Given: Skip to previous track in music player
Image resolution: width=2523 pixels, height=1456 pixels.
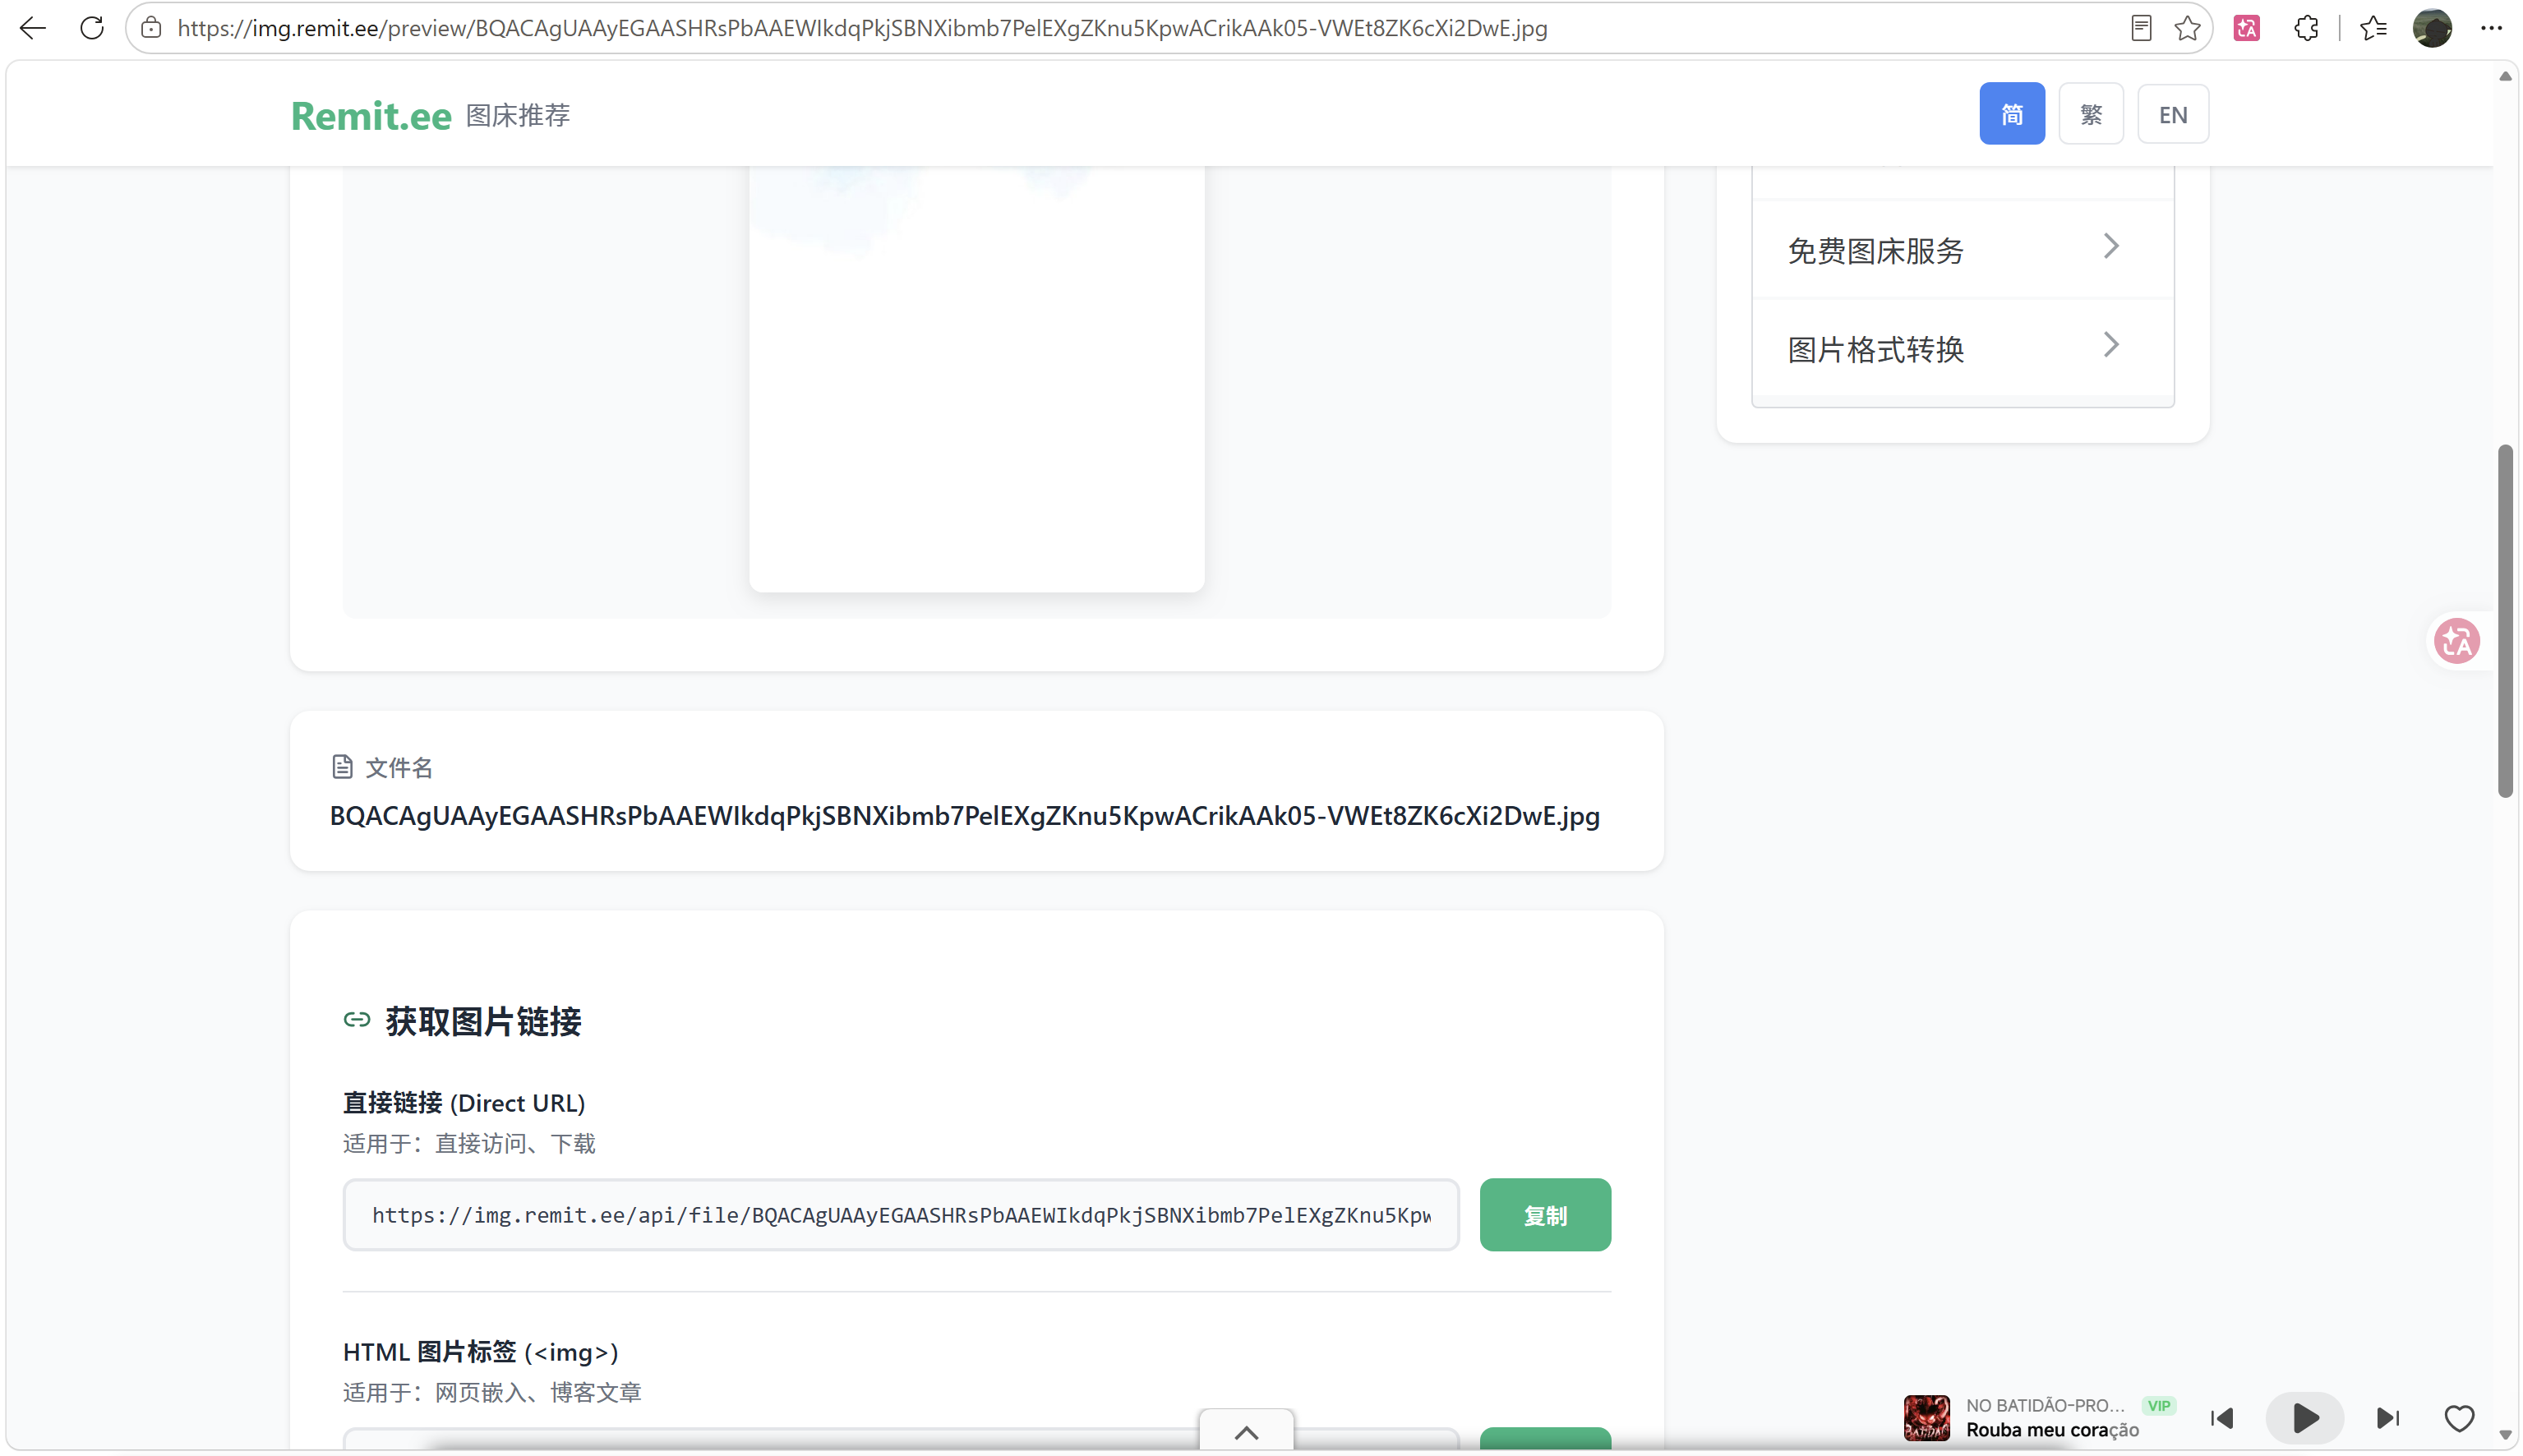Looking at the screenshot, I should tap(2222, 1418).
